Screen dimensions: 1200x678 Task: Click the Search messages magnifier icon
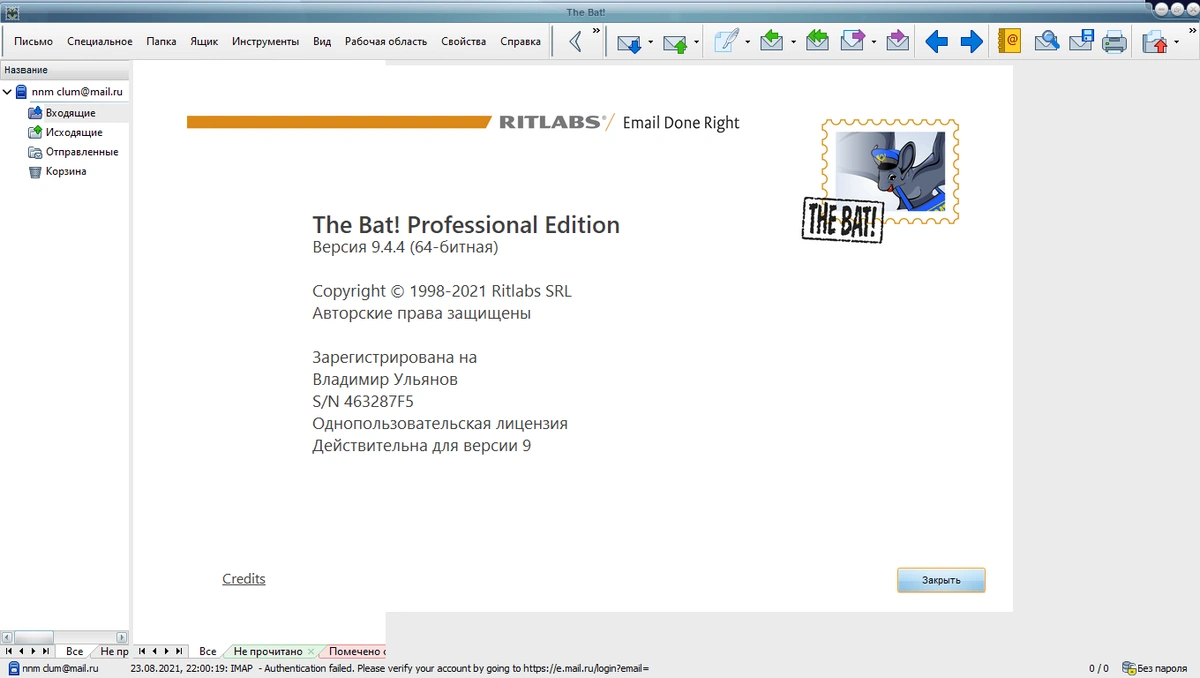point(1046,42)
